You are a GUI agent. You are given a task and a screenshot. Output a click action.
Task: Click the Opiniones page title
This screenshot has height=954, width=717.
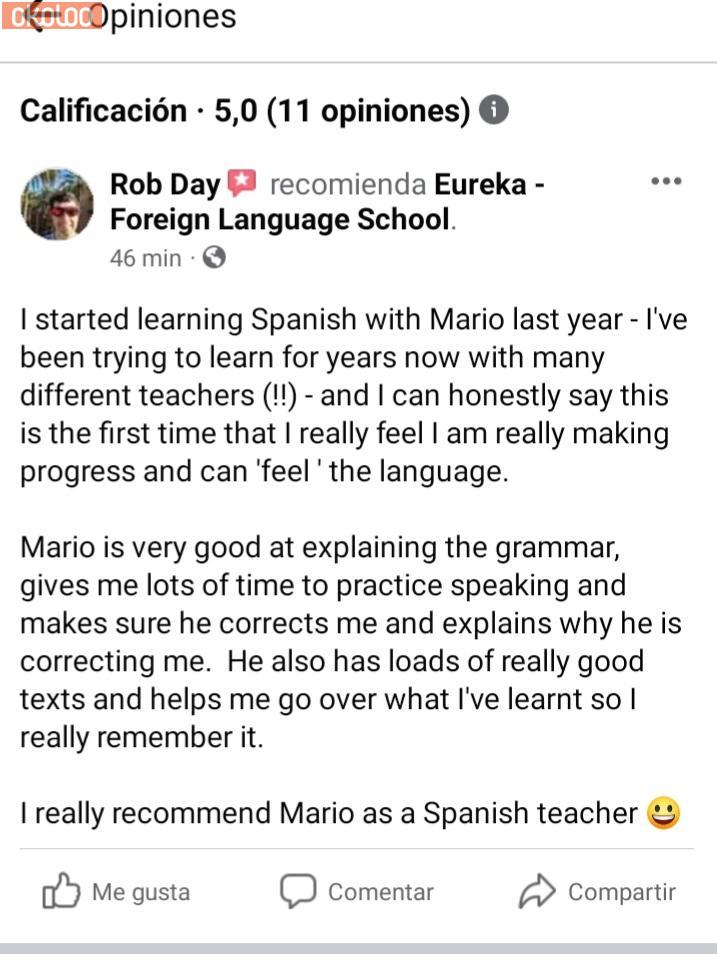pyautogui.click(x=163, y=17)
